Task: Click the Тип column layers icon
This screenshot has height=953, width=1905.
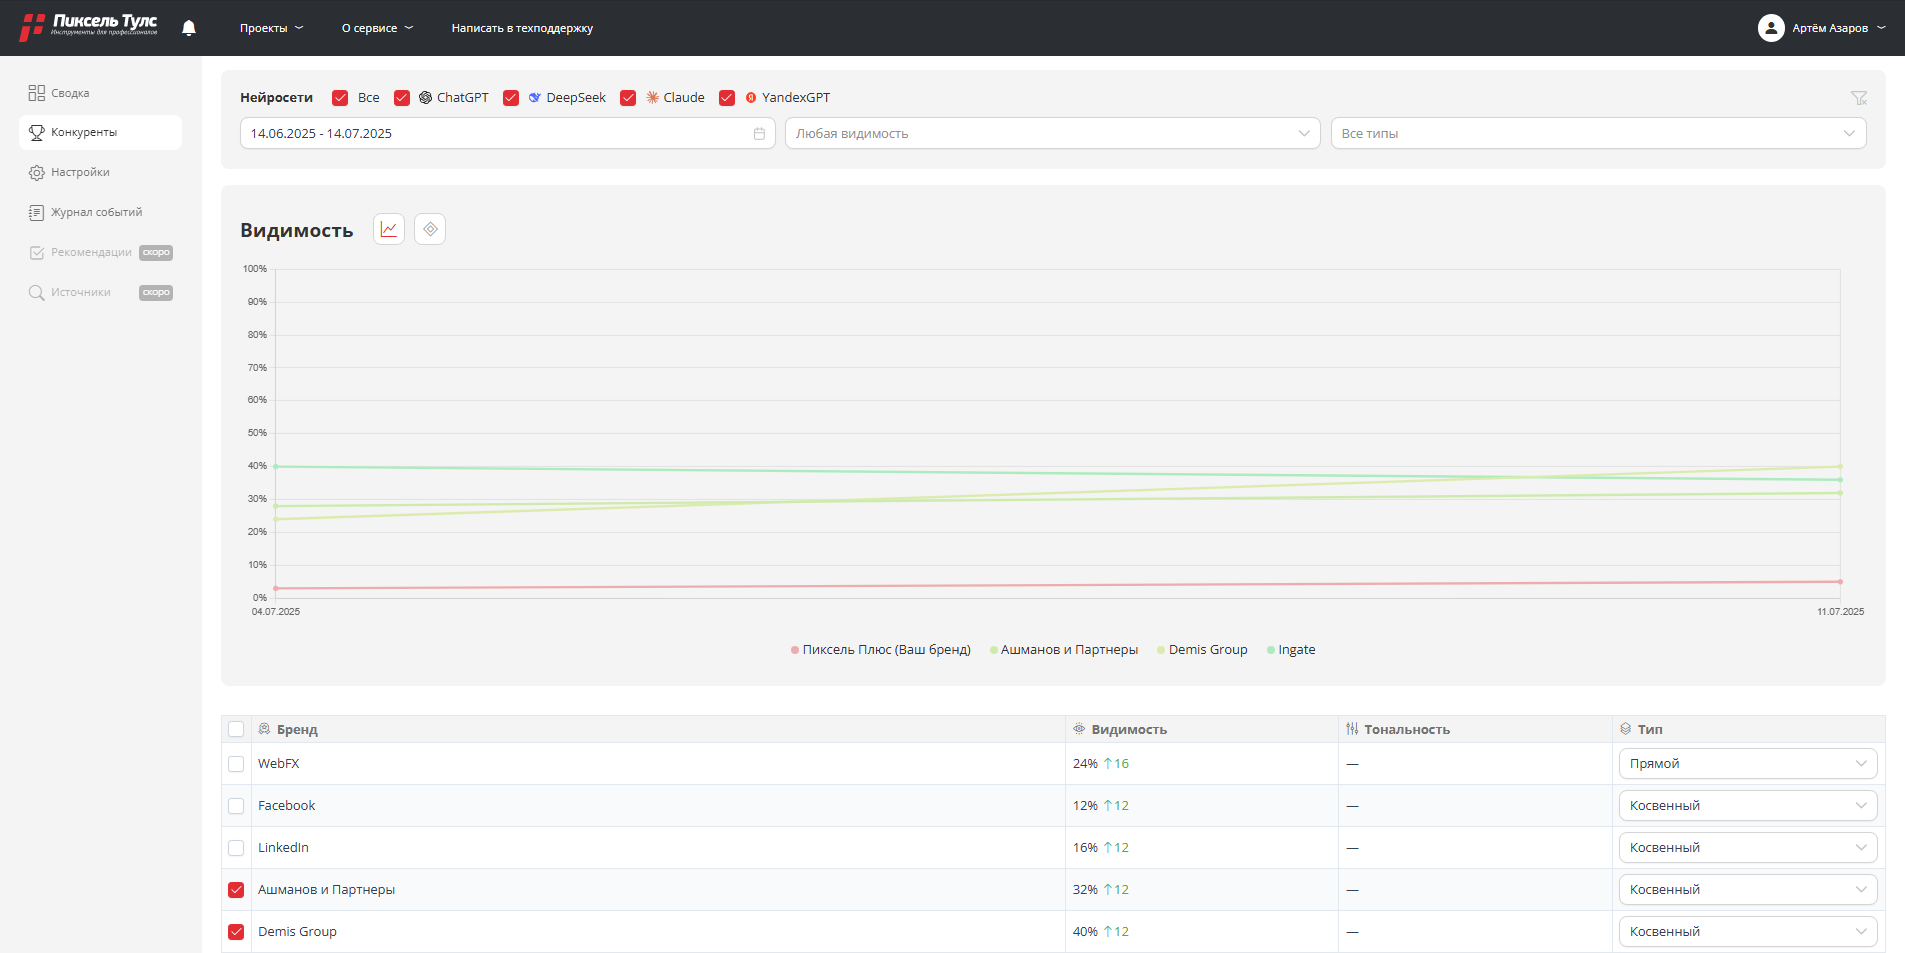Action: coord(1626,729)
